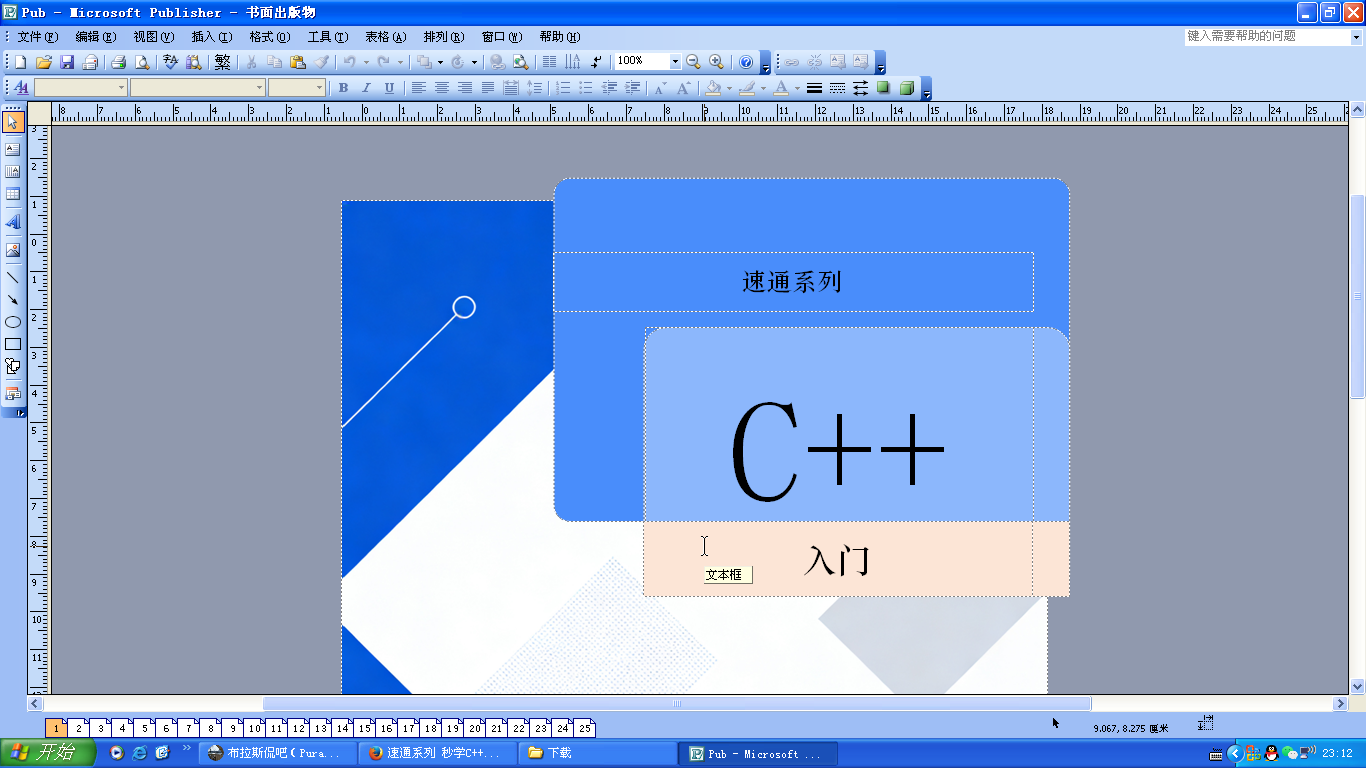Expand the Fill Color dropdown arrow

tap(729, 88)
